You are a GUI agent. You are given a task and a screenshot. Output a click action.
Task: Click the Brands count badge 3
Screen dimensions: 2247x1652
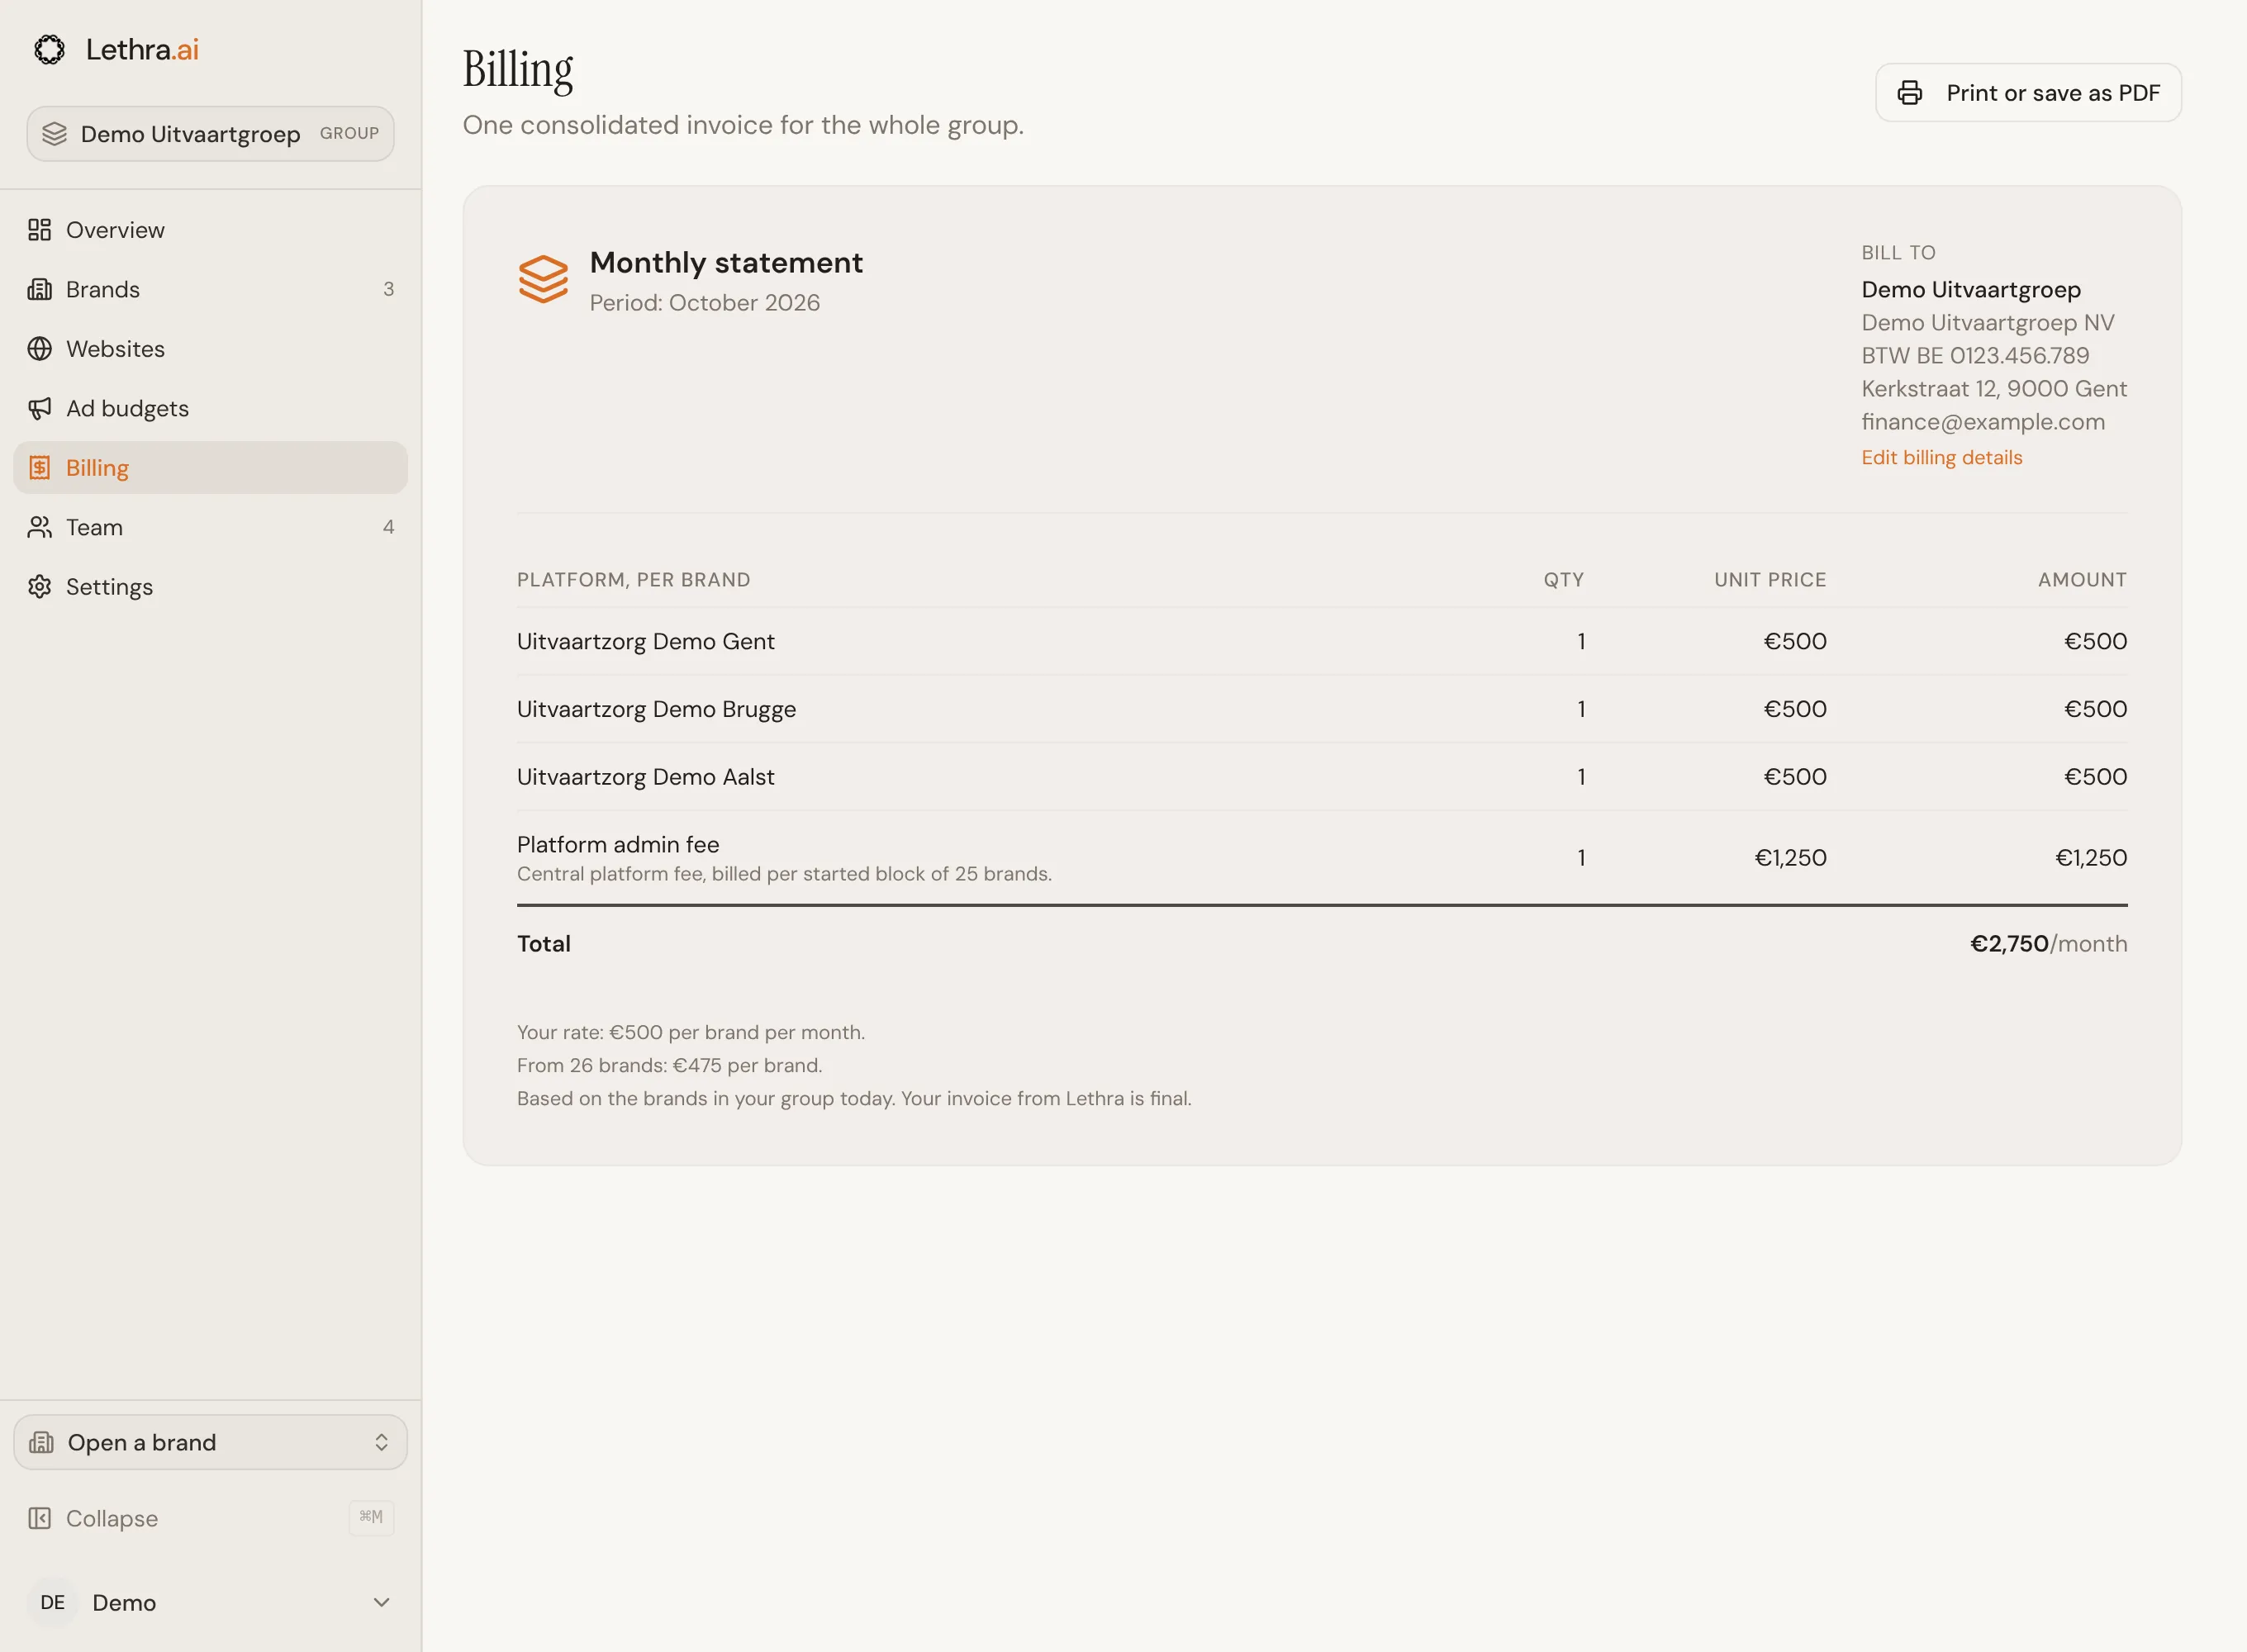pyautogui.click(x=389, y=289)
